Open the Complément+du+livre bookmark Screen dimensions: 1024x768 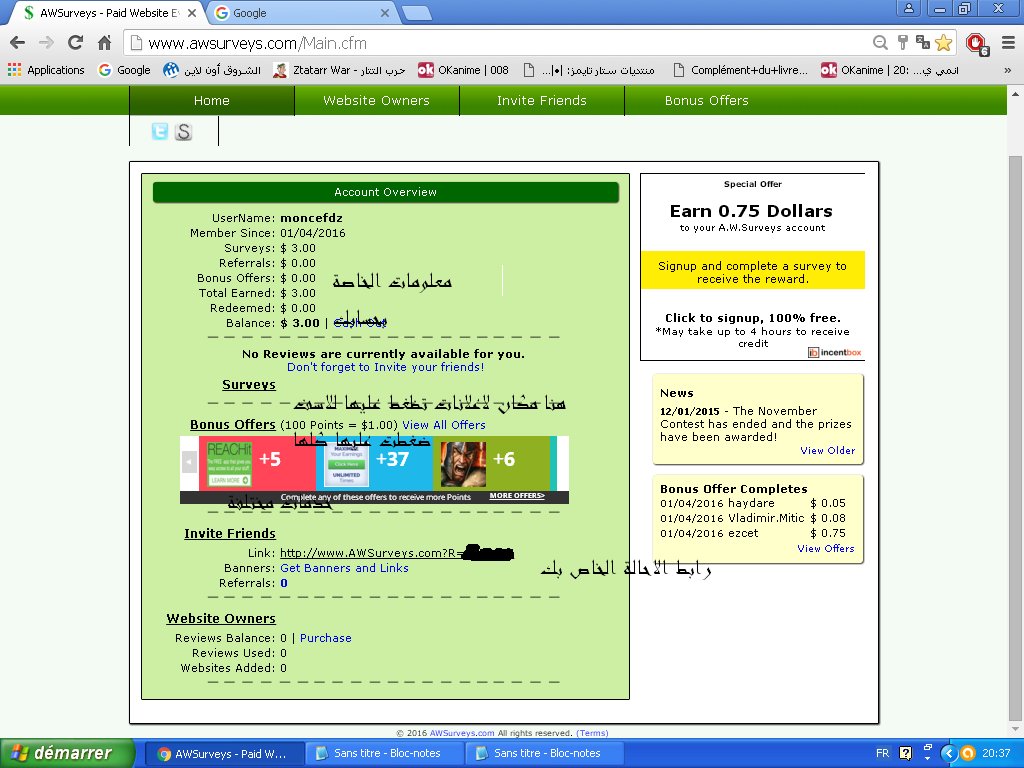point(740,70)
